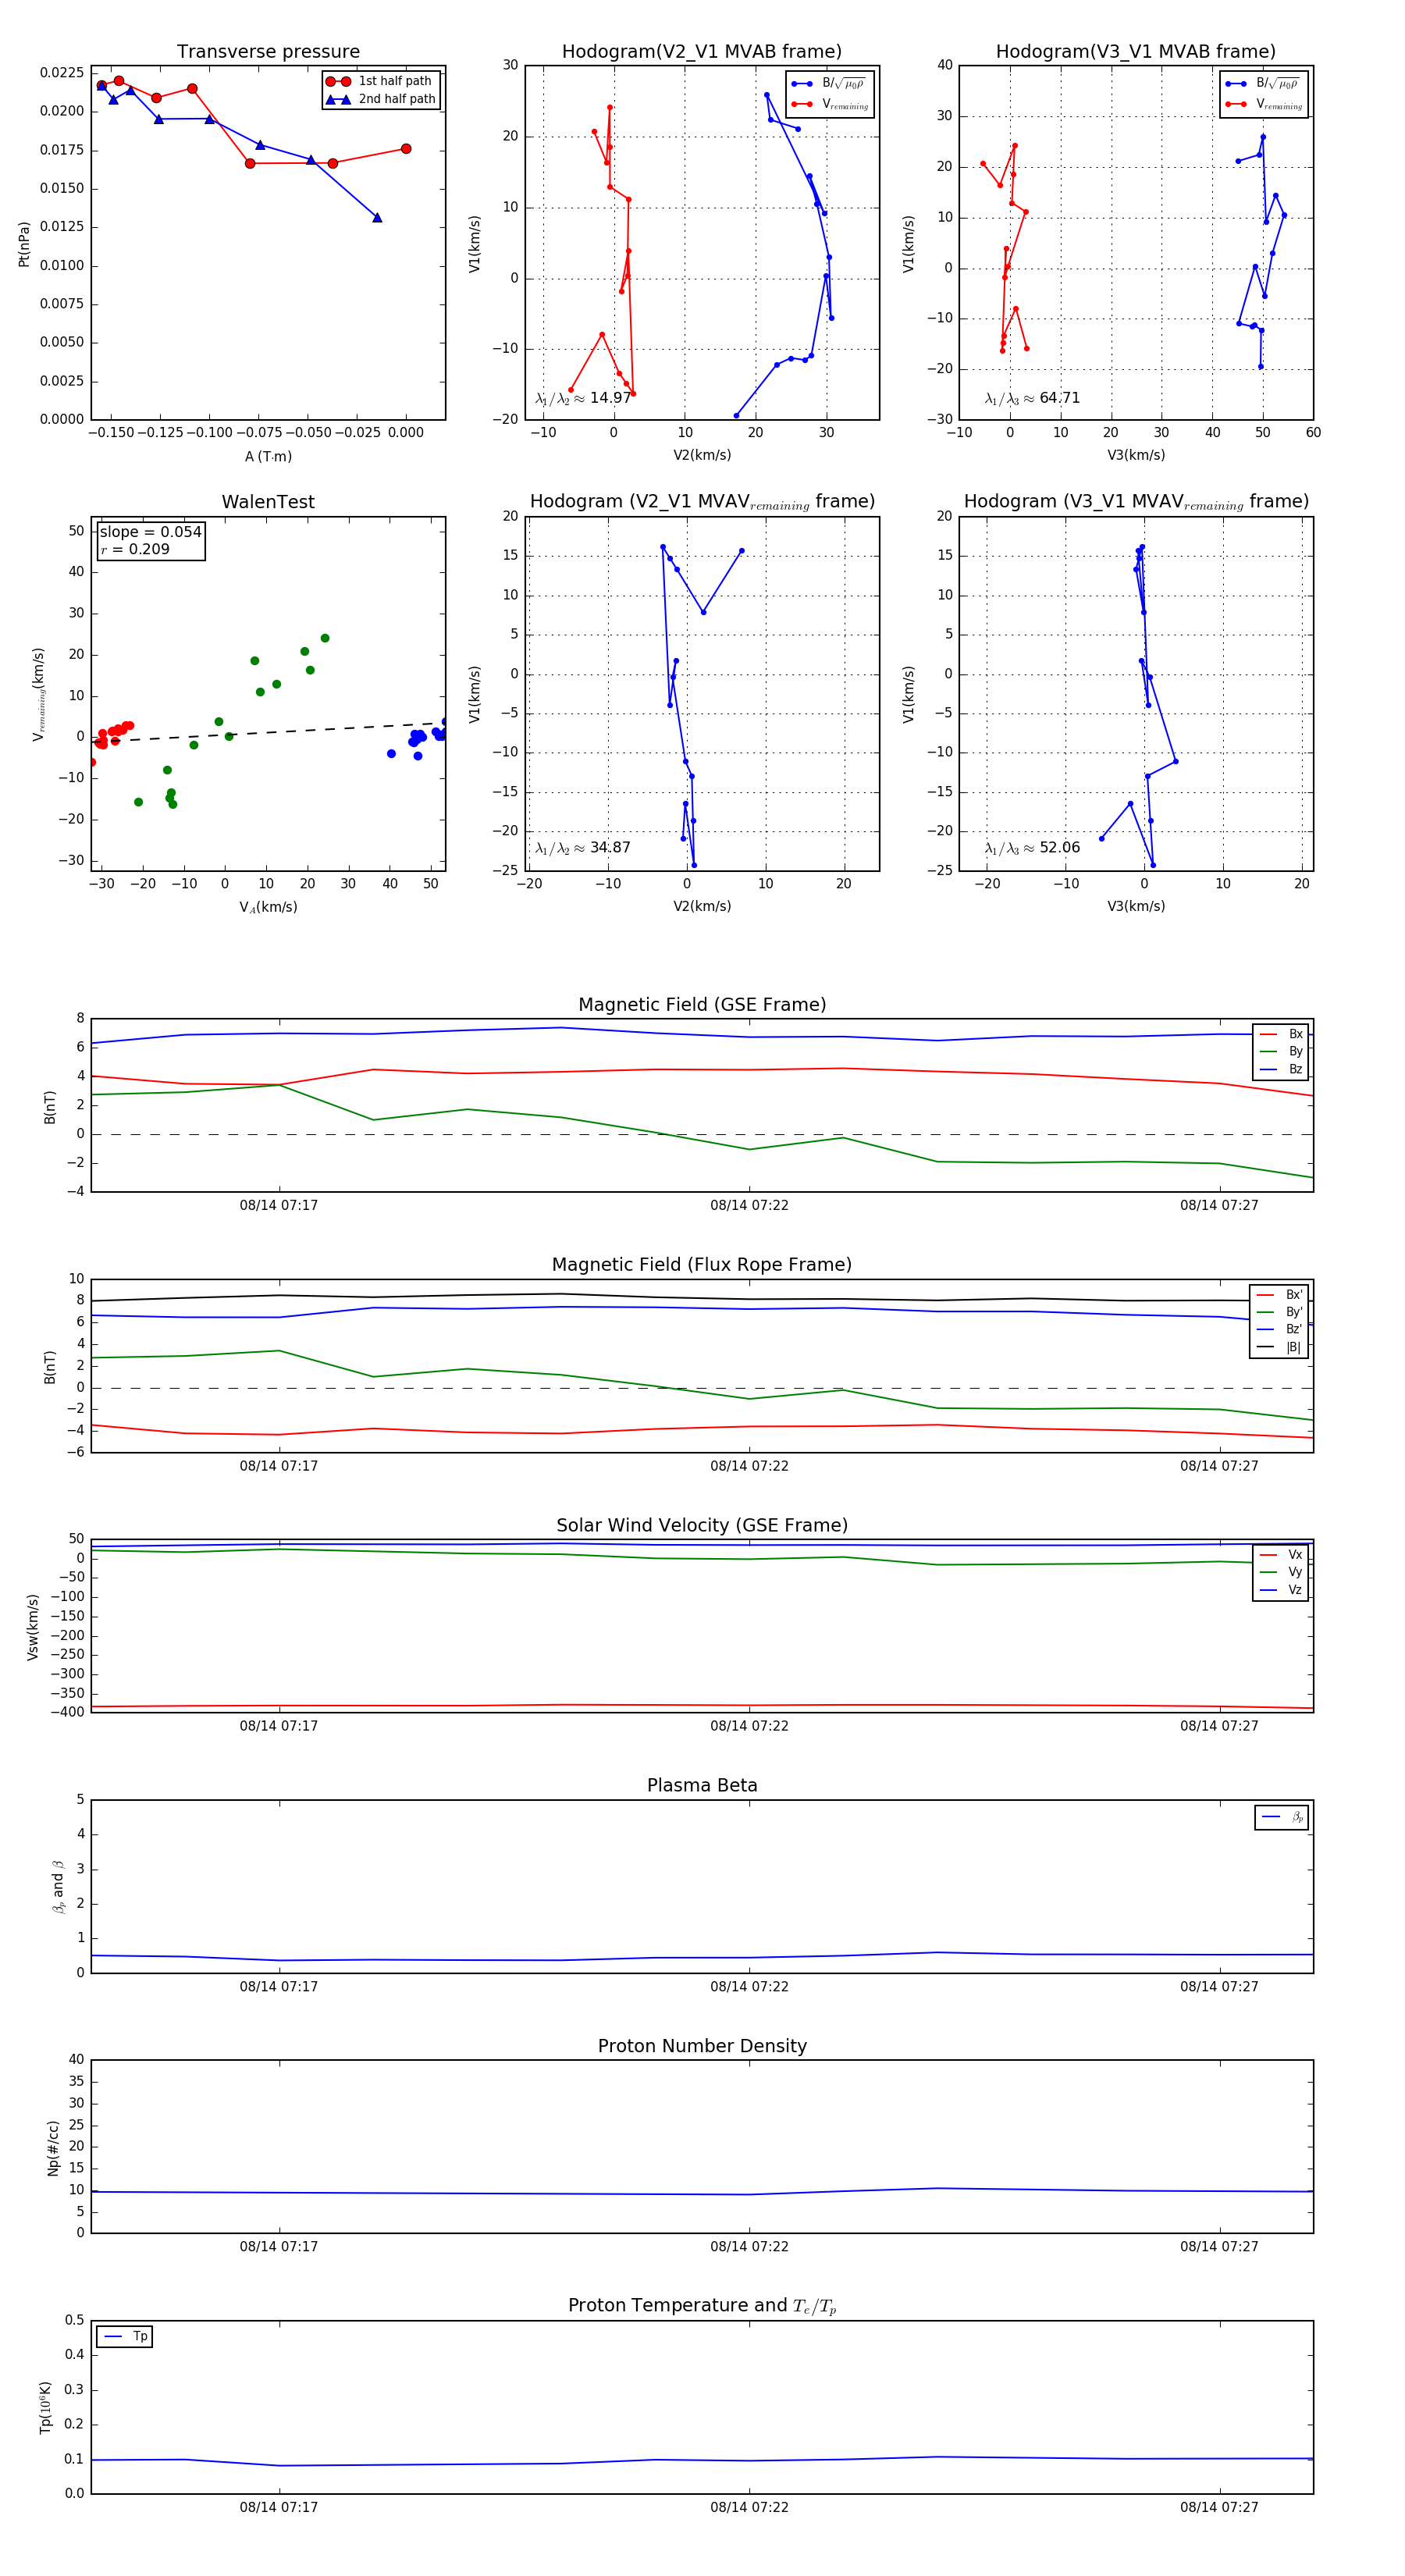Viewport: 1405px width, 2576px height.
Task: Click 'Vy' legend entry in solar wind plot
Action: [x=1281, y=1572]
